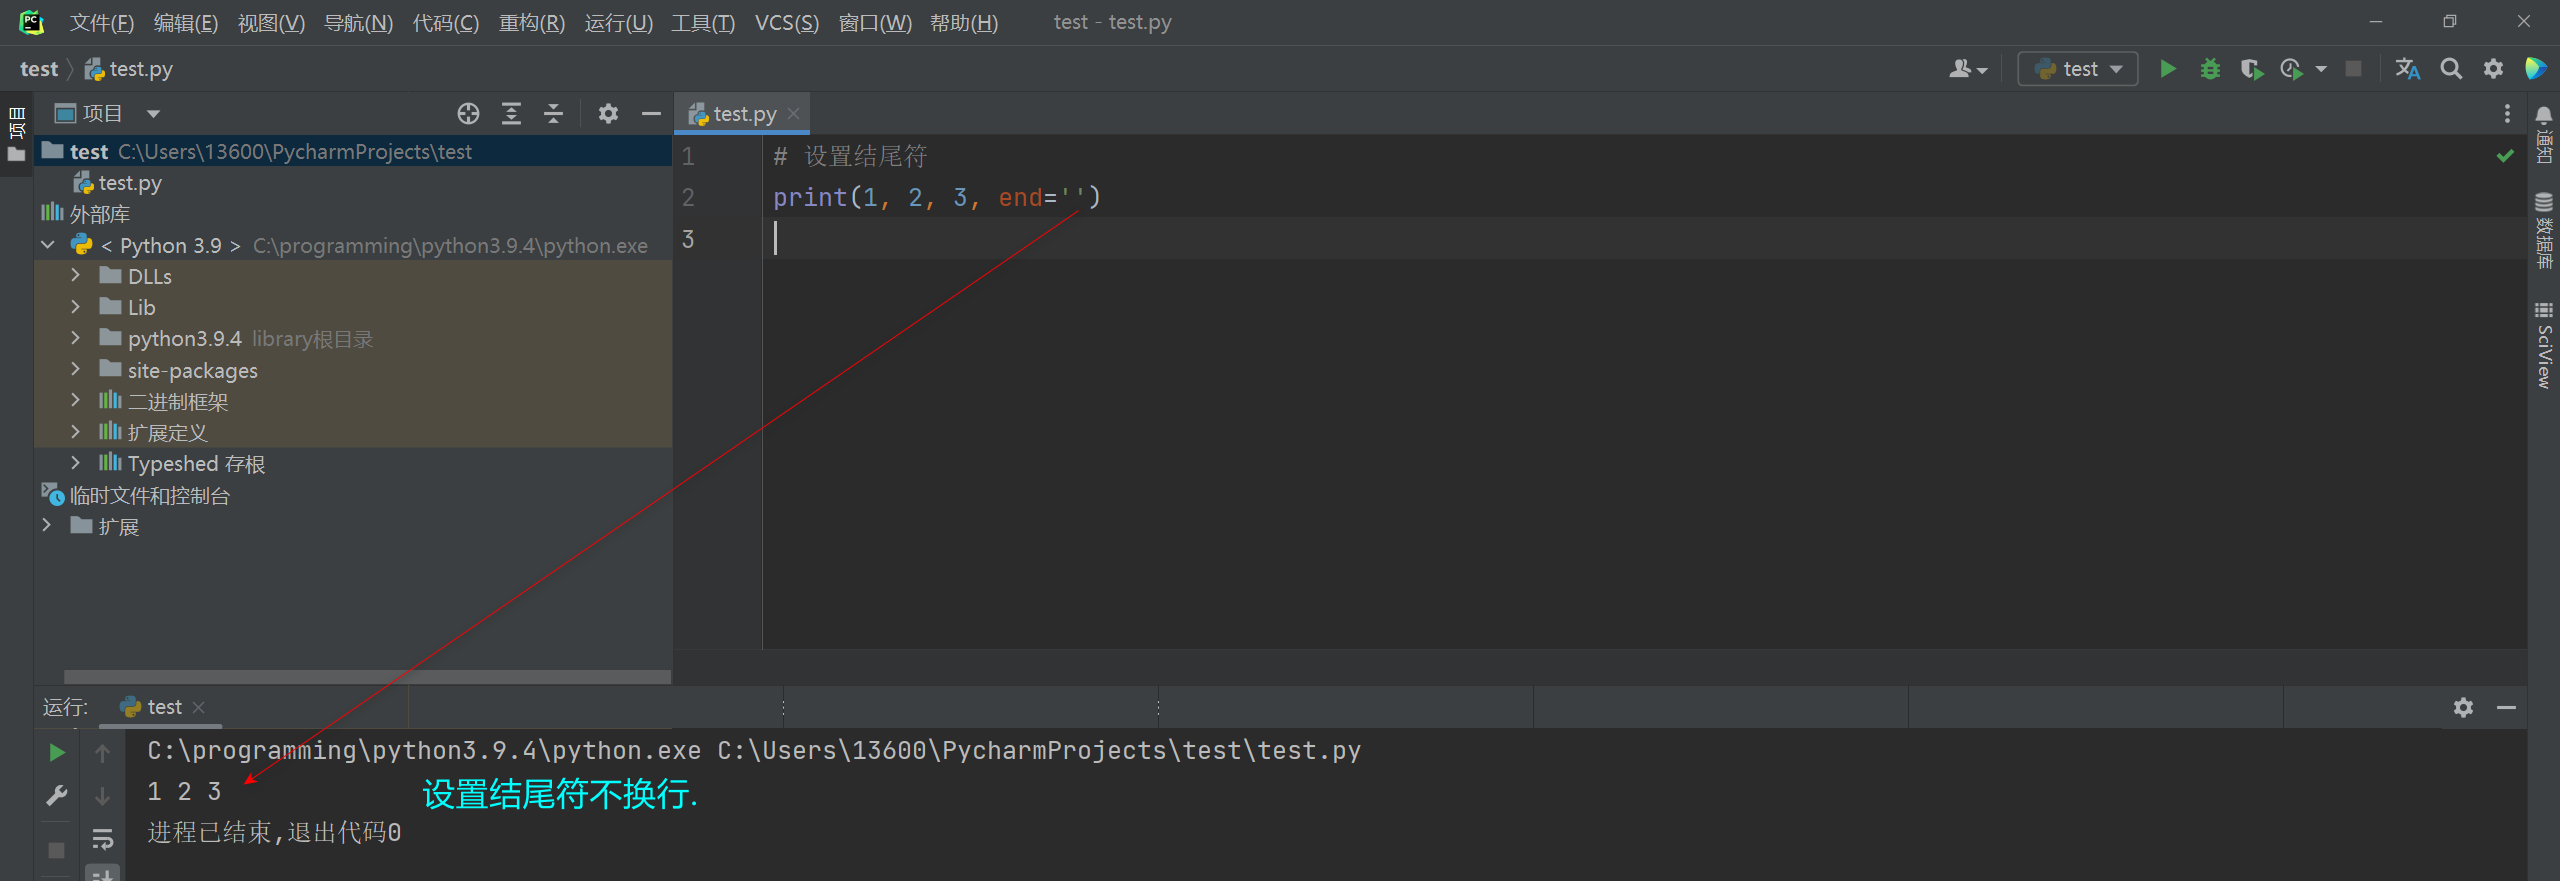
Task: Open 项目 vertical tool window tab
Action: click(16, 135)
